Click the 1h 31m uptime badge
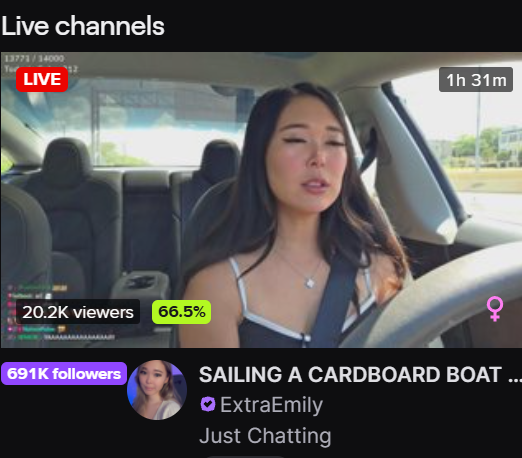Viewport: 522px width, 458px height. (x=476, y=80)
